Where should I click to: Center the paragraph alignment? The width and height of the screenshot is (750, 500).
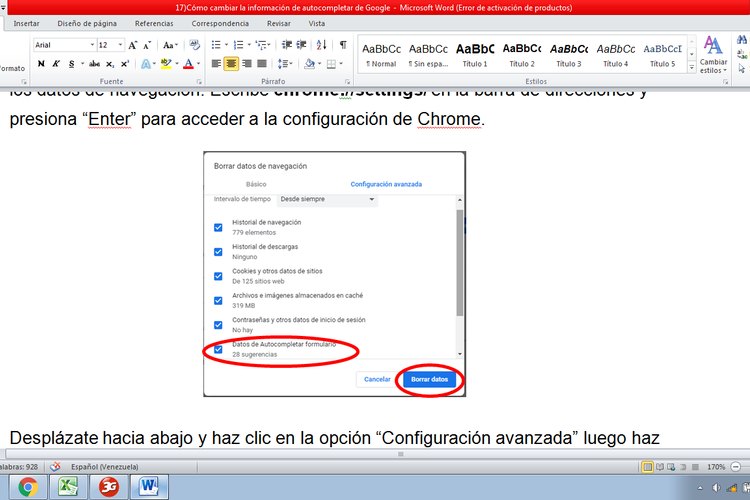click(231, 64)
